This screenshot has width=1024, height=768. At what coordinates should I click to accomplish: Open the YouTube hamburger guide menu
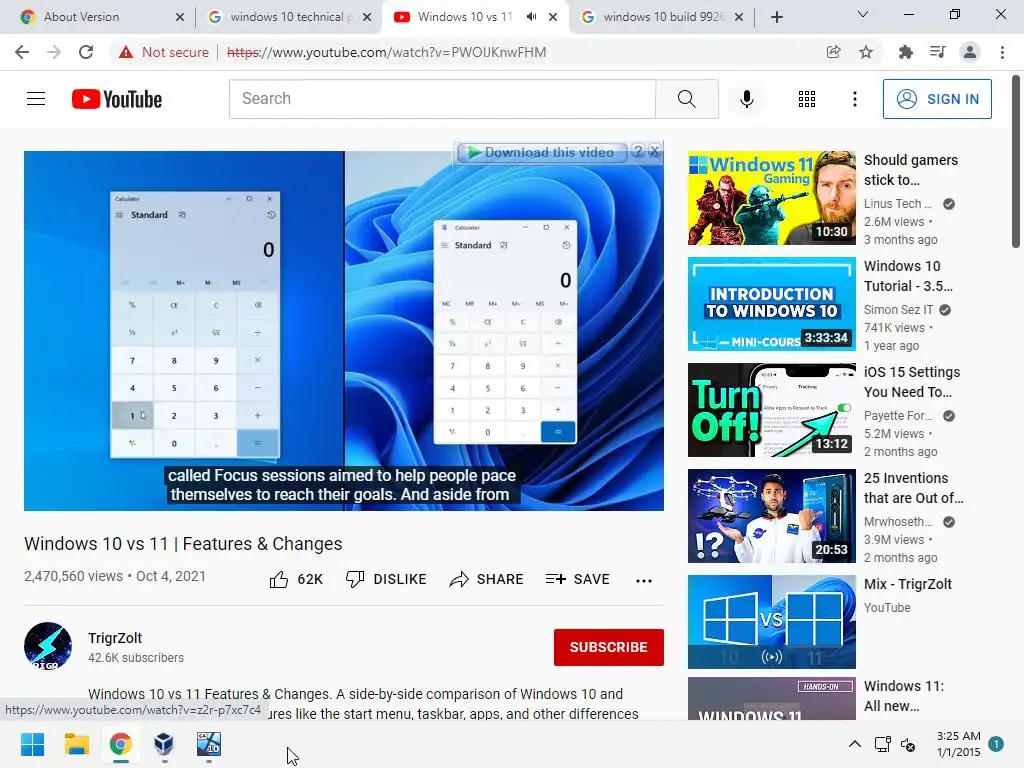pos(36,99)
